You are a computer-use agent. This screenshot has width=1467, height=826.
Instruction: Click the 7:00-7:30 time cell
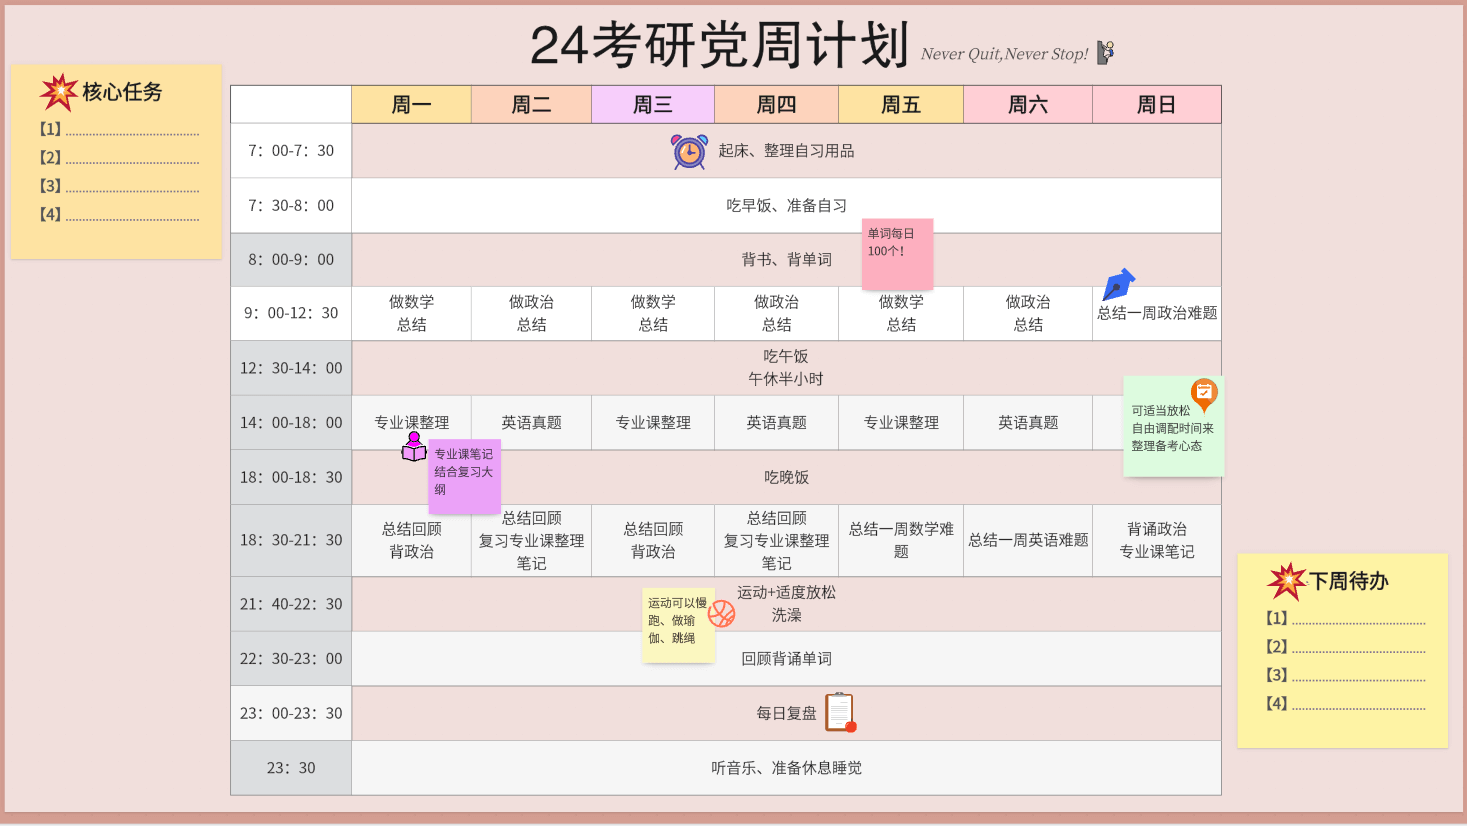point(291,151)
